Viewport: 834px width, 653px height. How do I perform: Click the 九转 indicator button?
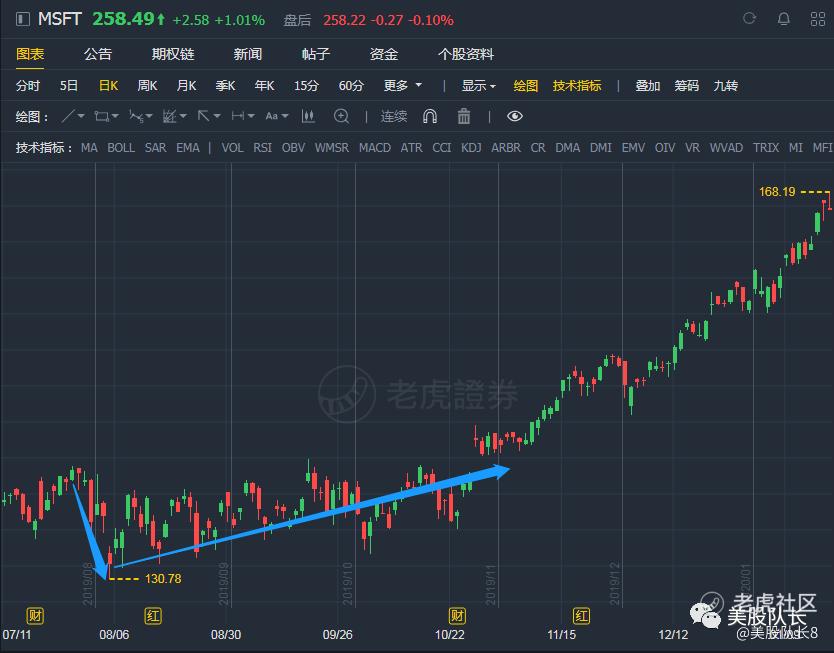click(x=725, y=86)
